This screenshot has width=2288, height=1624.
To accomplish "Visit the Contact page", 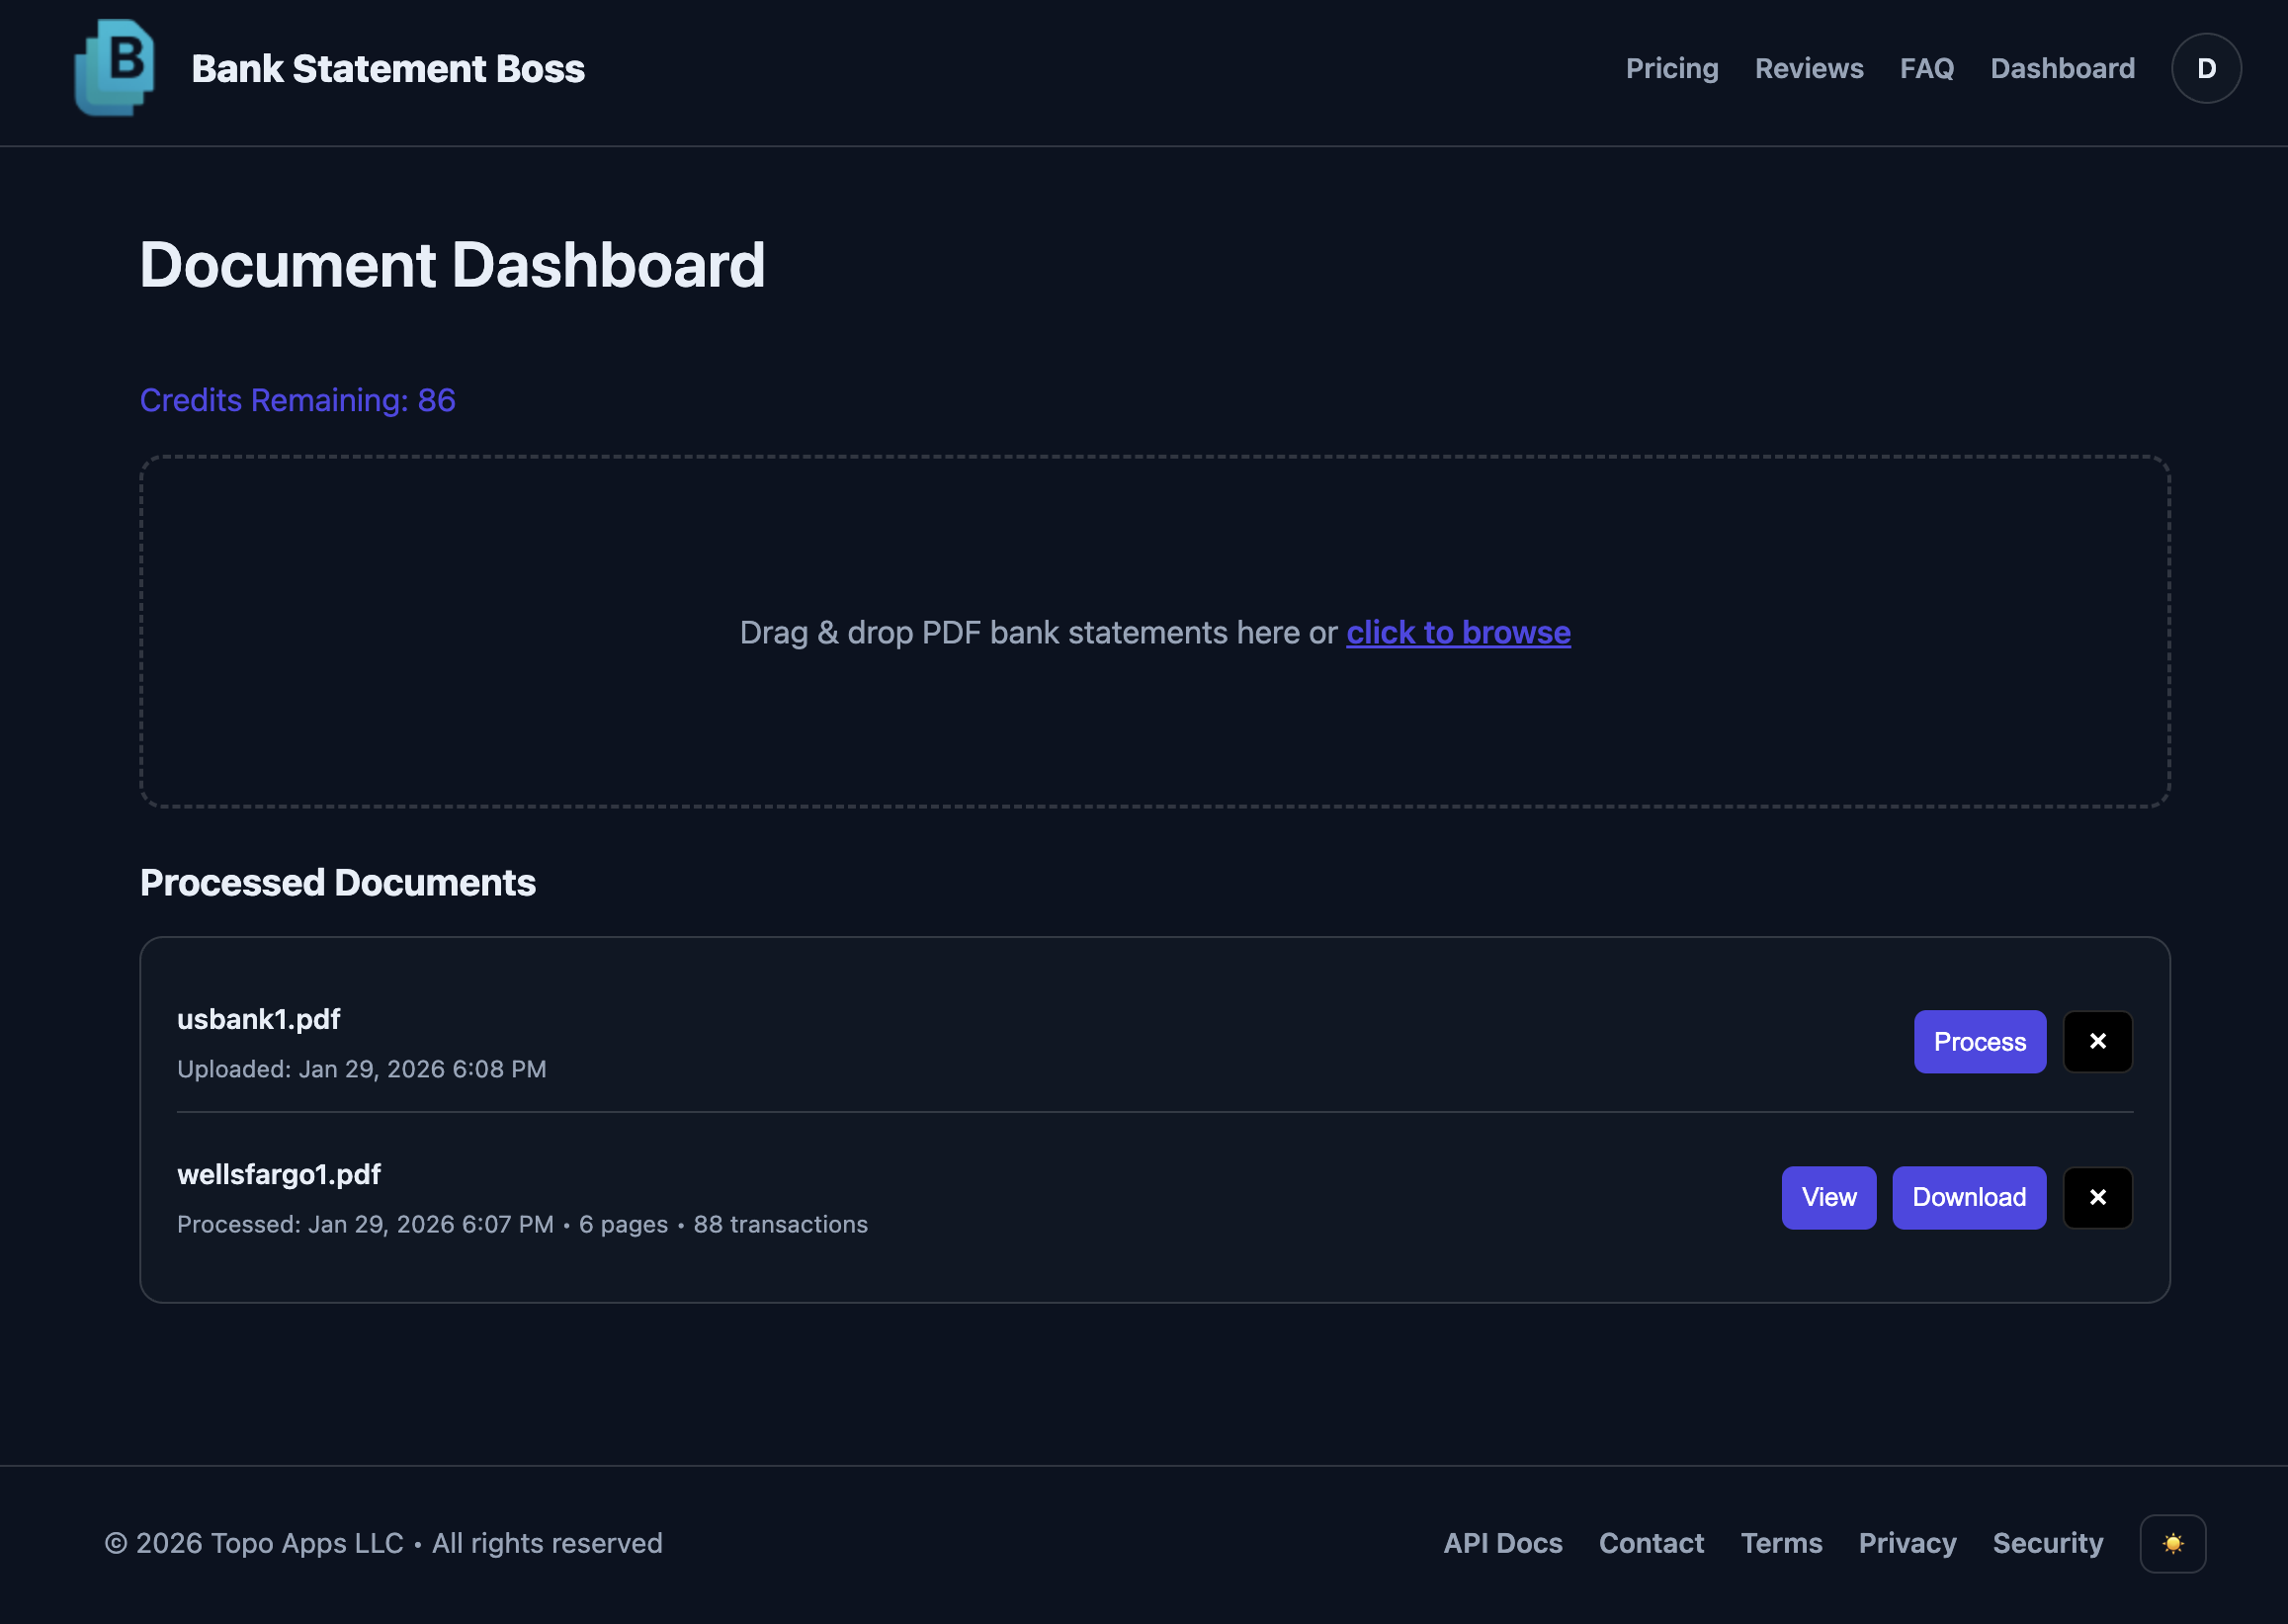I will point(1651,1543).
